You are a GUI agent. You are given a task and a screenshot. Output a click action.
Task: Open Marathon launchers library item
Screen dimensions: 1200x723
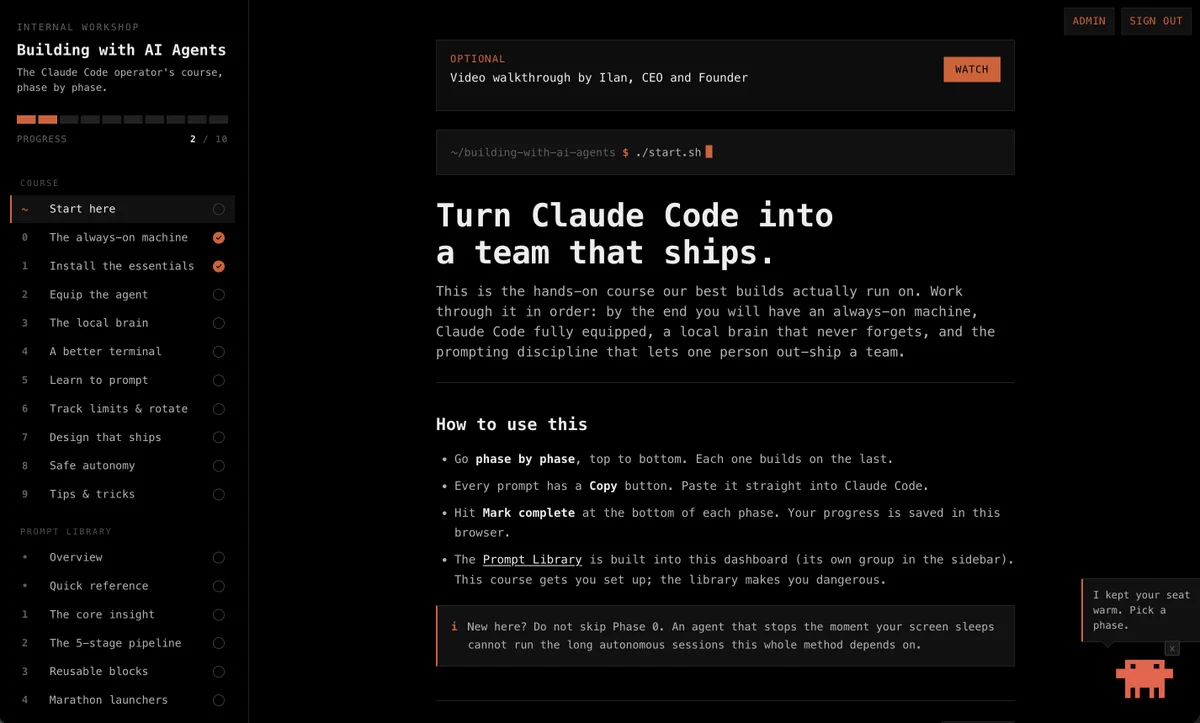coord(123,700)
